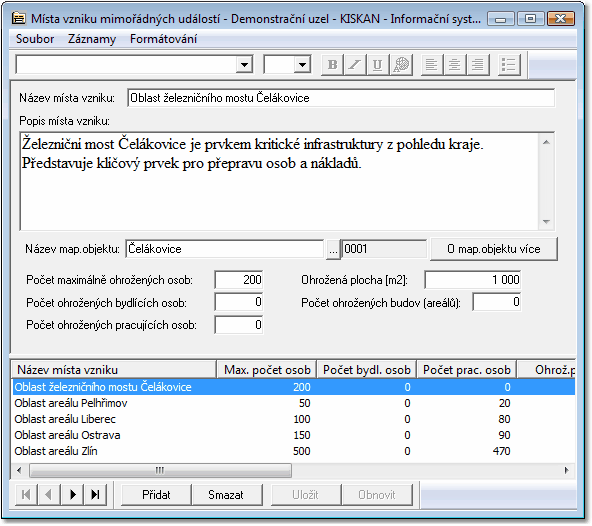
Task: Sort by Počet bydl. osob column header
Action: coord(367,370)
